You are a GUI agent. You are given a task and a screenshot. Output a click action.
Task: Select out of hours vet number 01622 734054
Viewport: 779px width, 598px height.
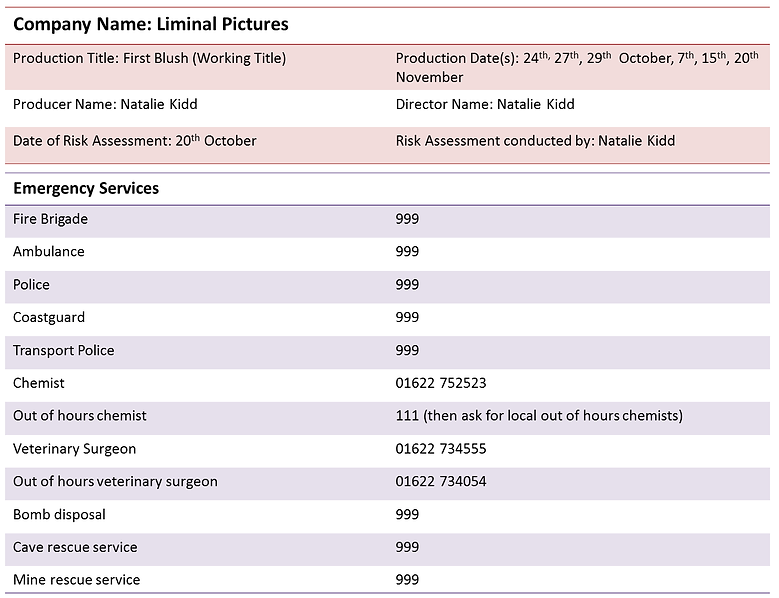pos(441,482)
